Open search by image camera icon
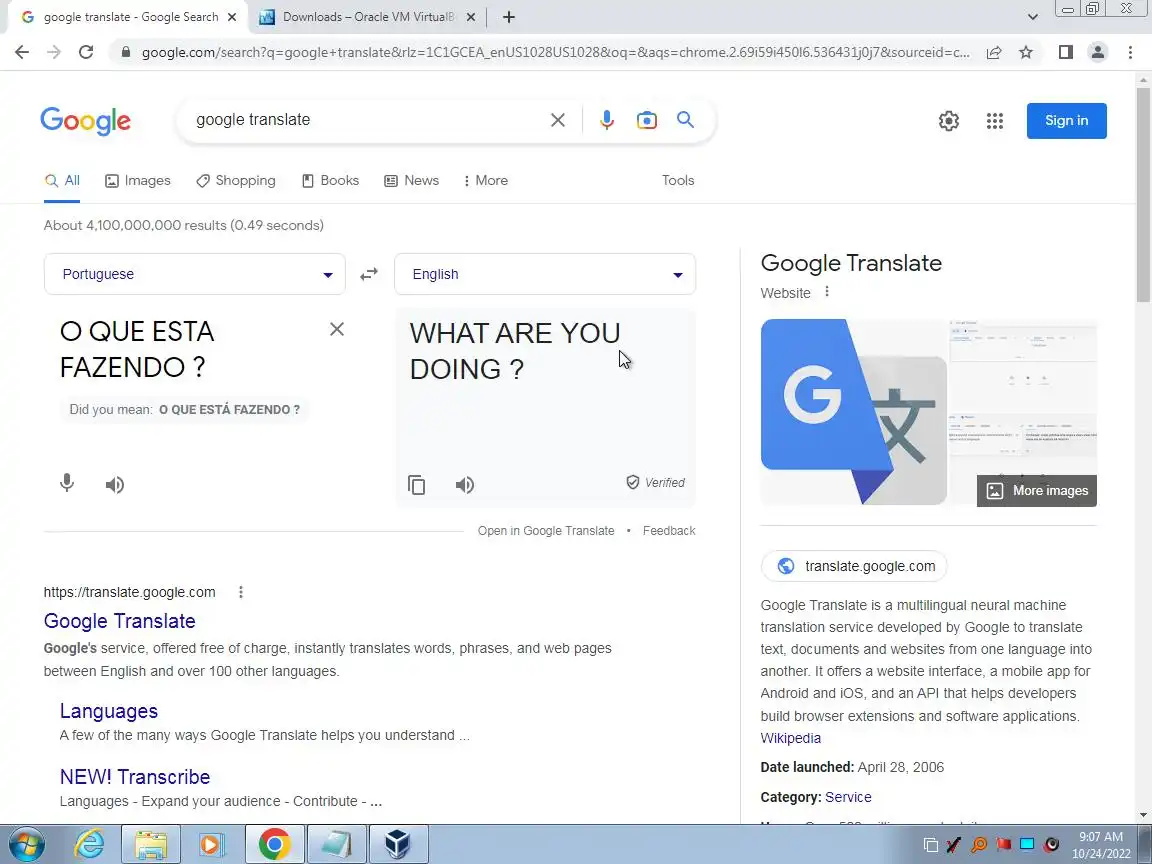The image size is (1152, 864). click(x=647, y=120)
